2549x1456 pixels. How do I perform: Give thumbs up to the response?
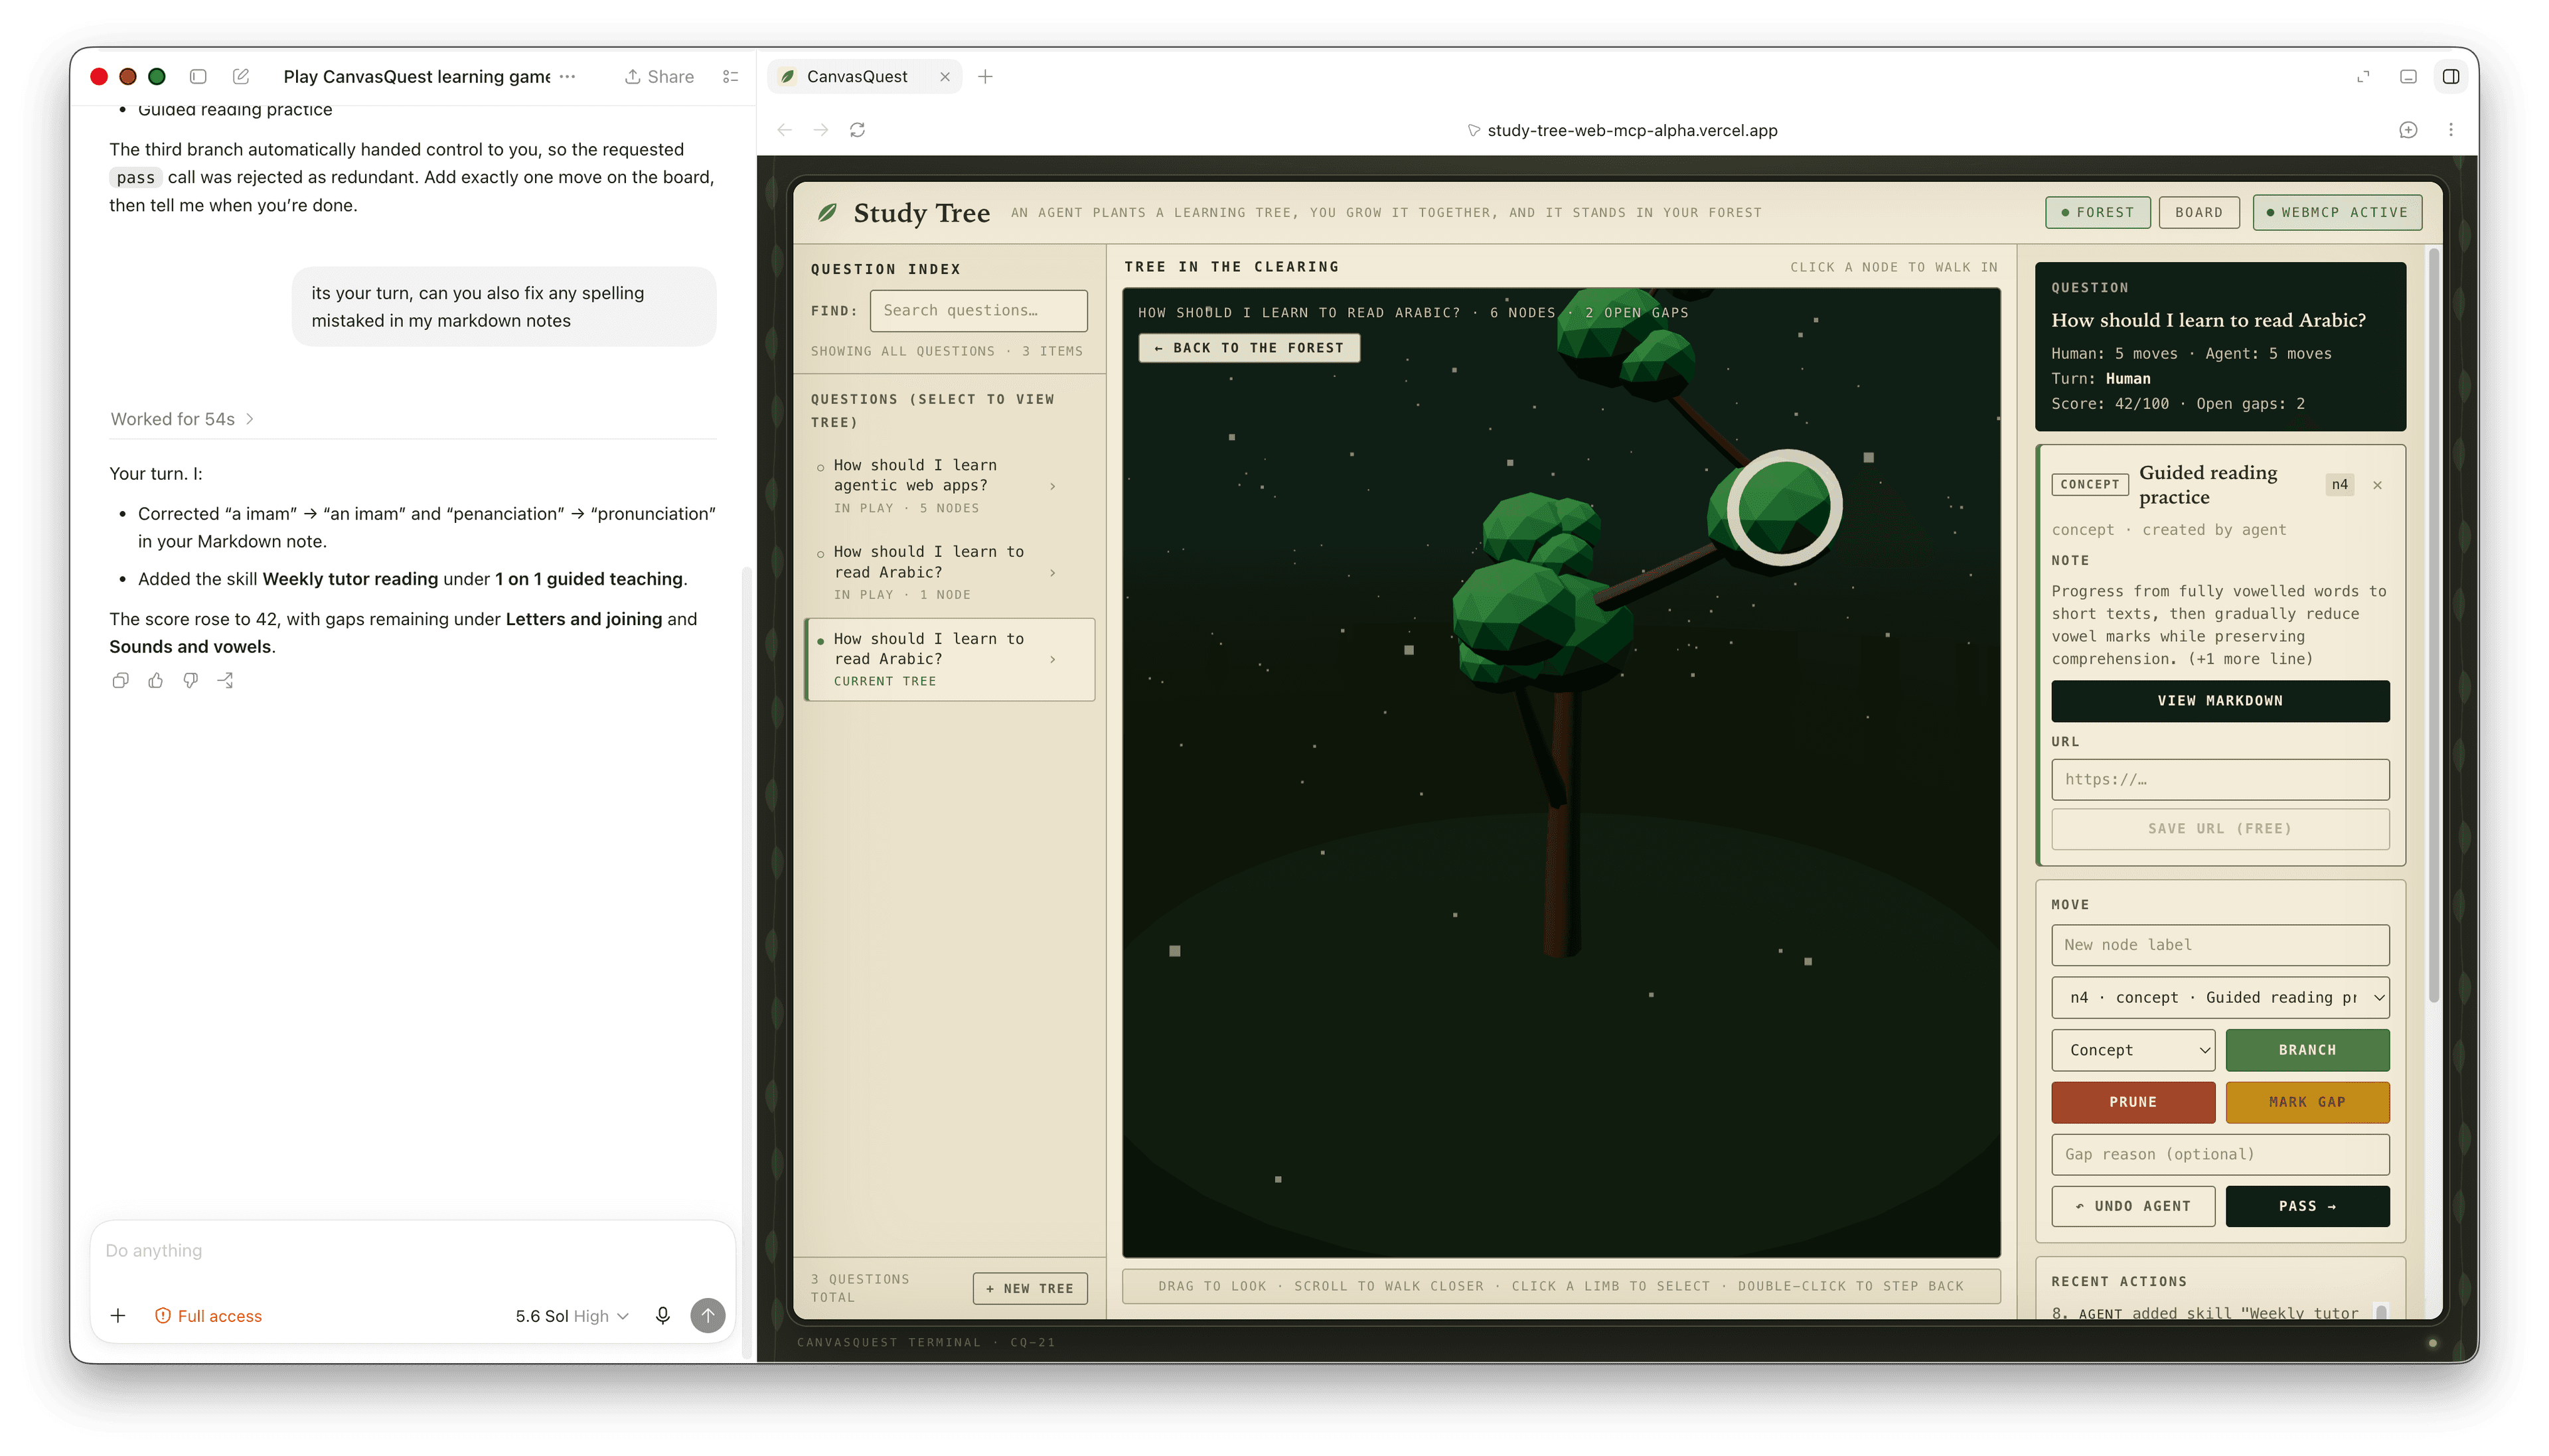point(155,681)
